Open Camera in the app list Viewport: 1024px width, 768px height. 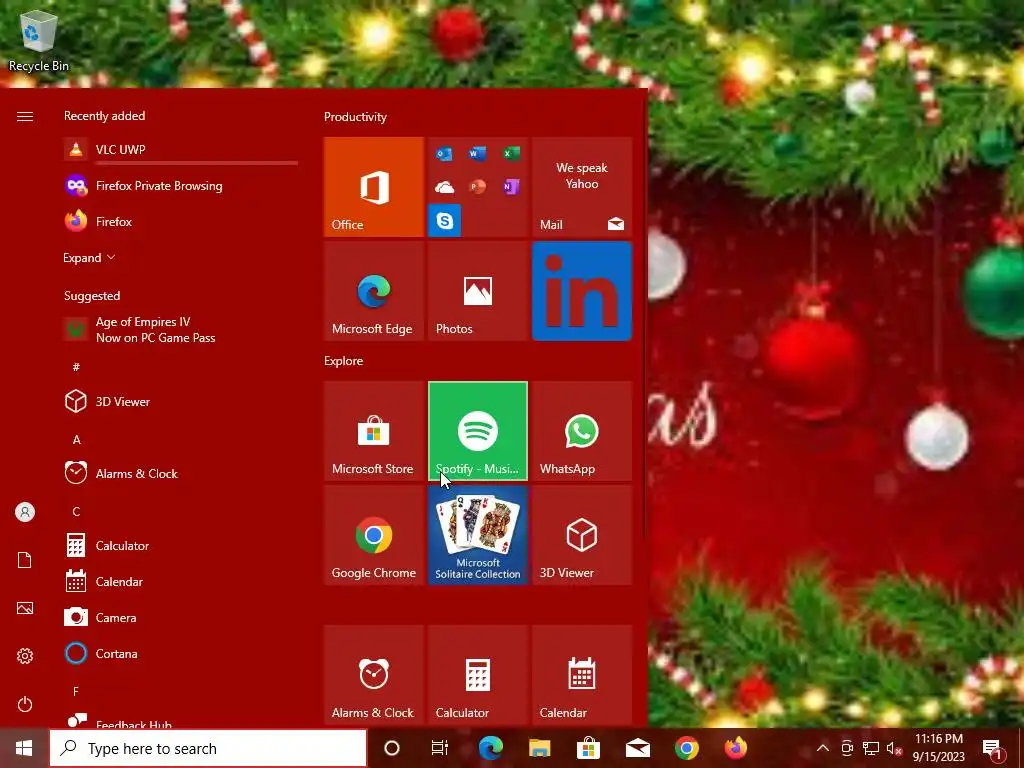(x=181, y=617)
